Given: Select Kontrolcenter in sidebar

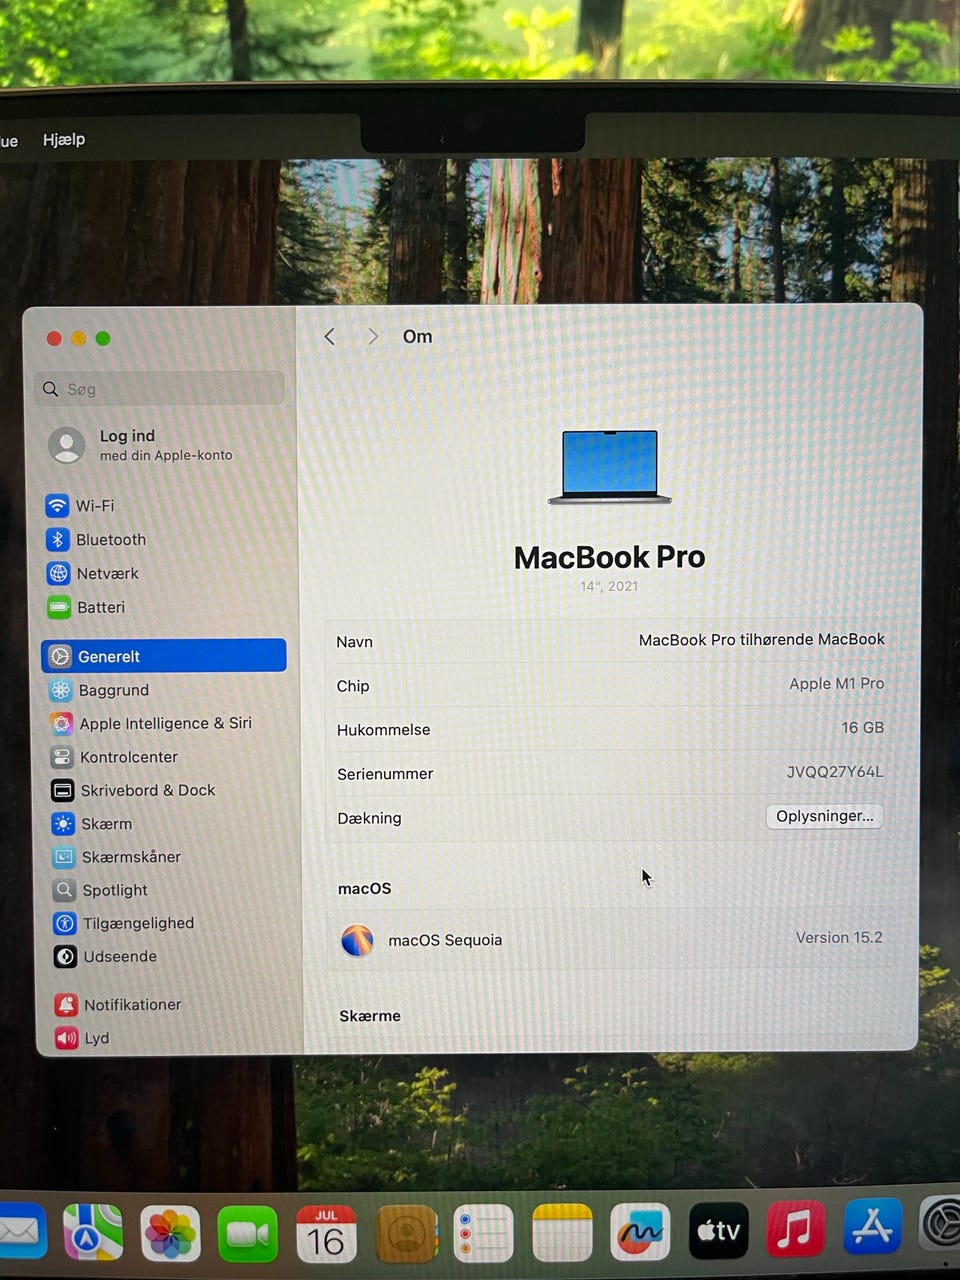Looking at the screenshot, I should [x=128, y=757].
